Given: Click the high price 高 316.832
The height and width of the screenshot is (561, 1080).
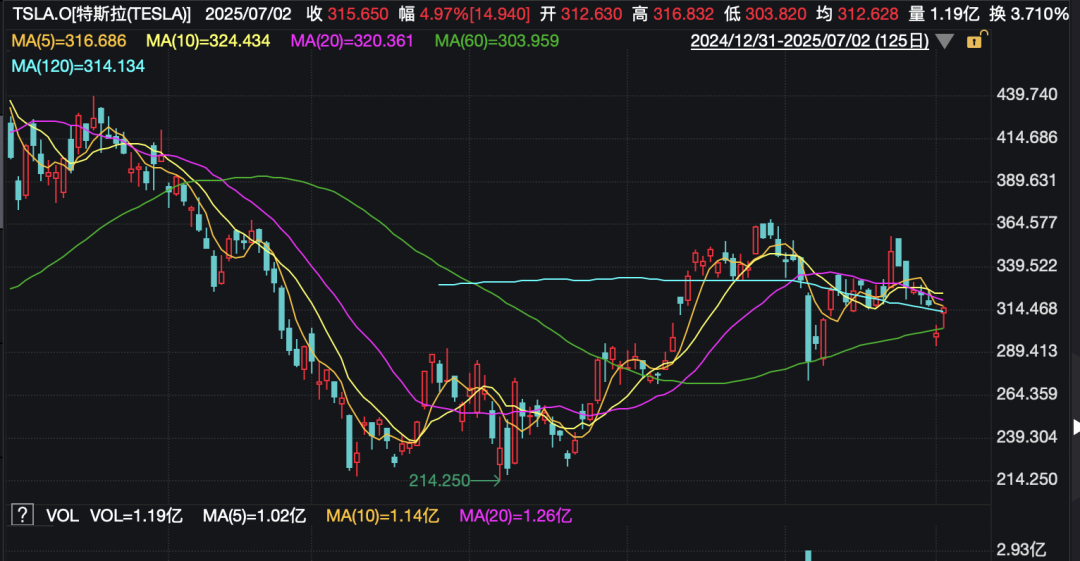Looking at the screenshot, I should coord(673,14).
